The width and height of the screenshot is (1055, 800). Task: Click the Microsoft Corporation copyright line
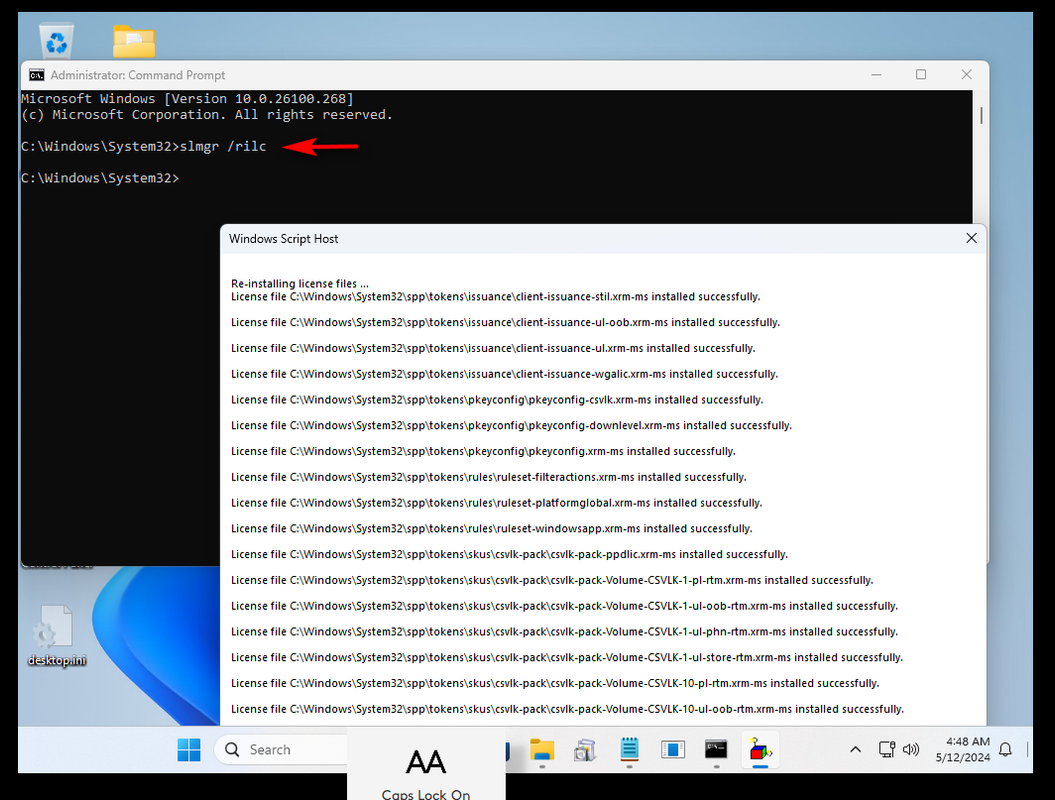207,115
